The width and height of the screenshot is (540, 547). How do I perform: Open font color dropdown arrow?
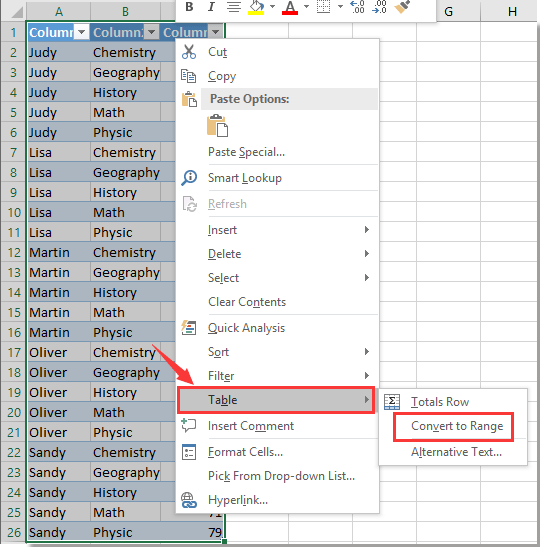point(306,6)
